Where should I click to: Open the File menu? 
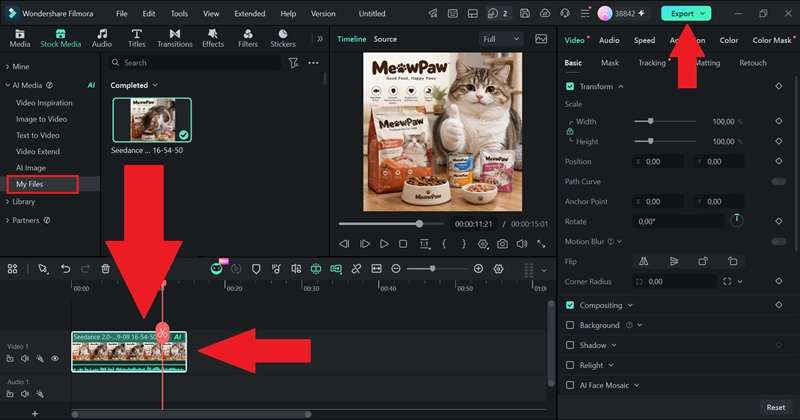pos(121,13)
